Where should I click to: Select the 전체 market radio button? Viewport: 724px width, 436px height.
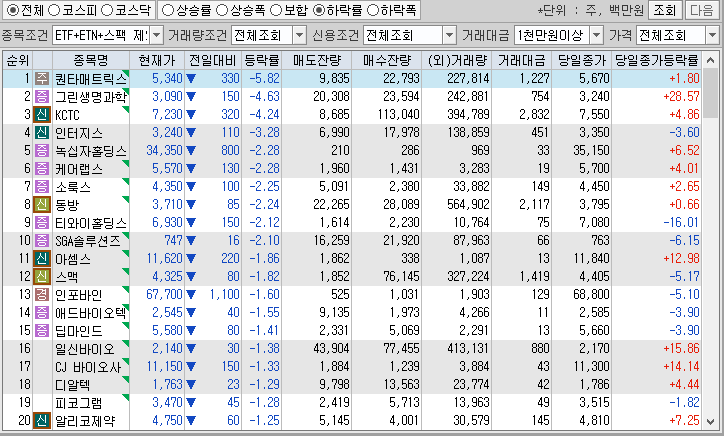coord(13,10)
